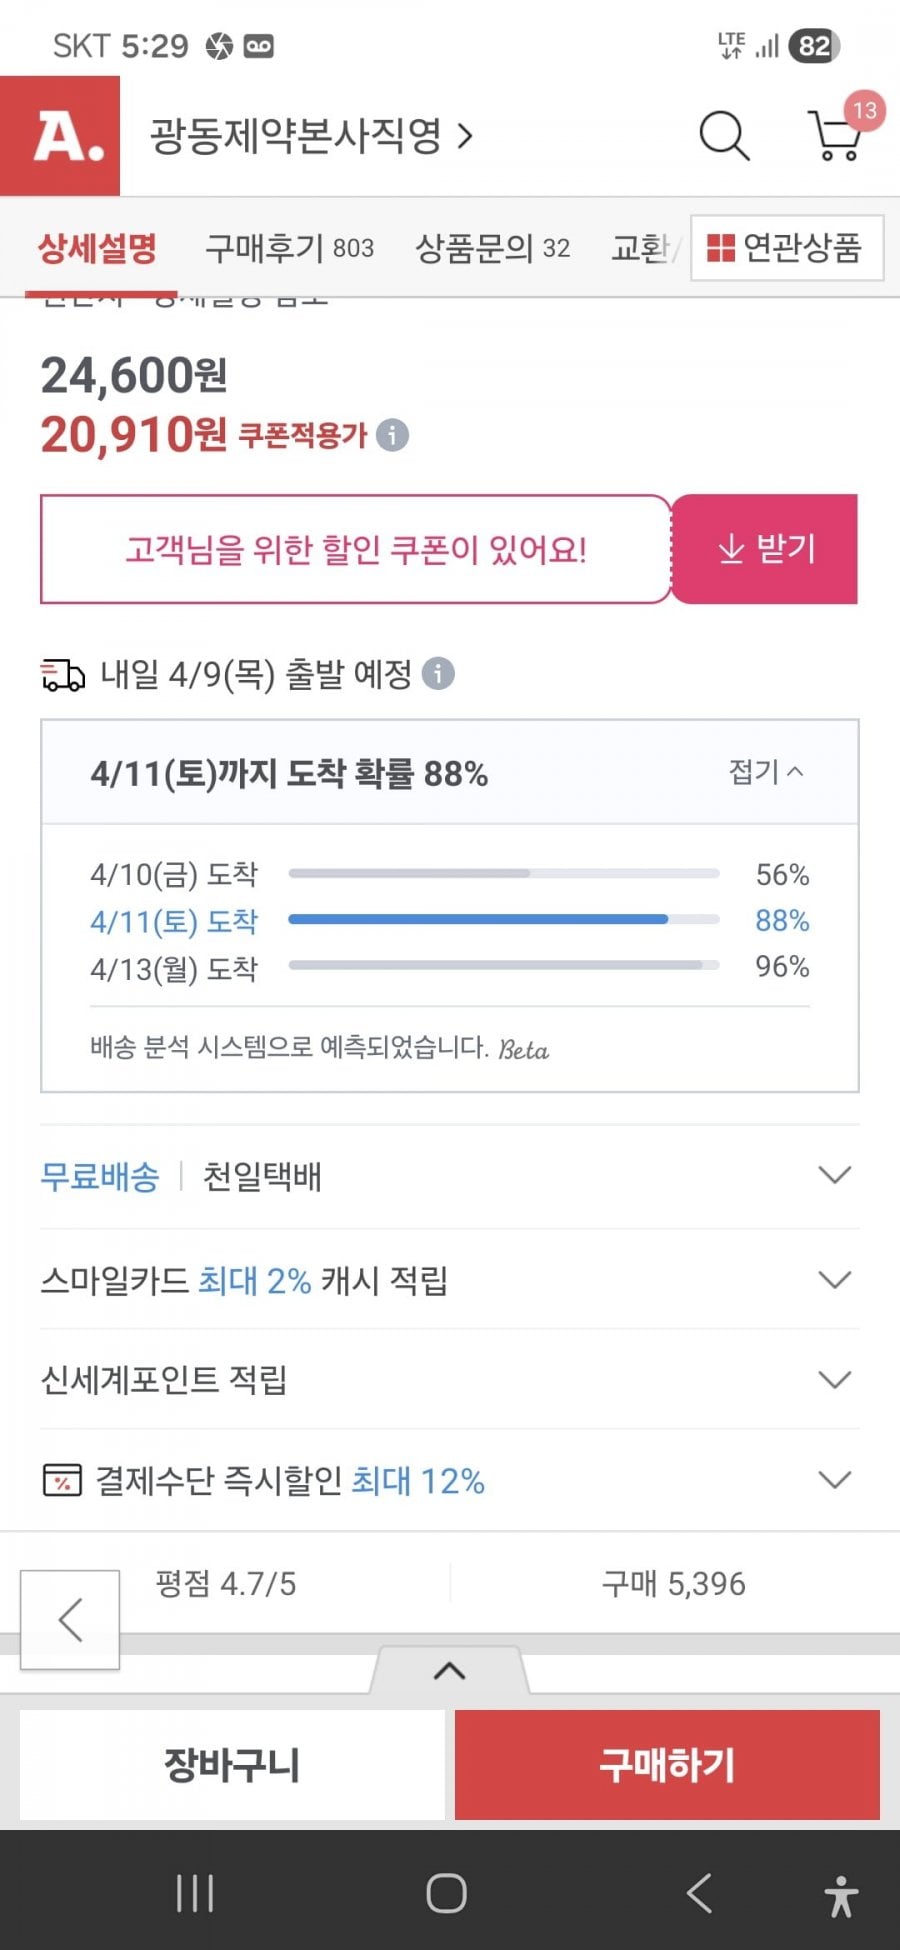Open 광동제약본사직영 store link
This screenshot has width=900, height=1950.
(310, 136)
